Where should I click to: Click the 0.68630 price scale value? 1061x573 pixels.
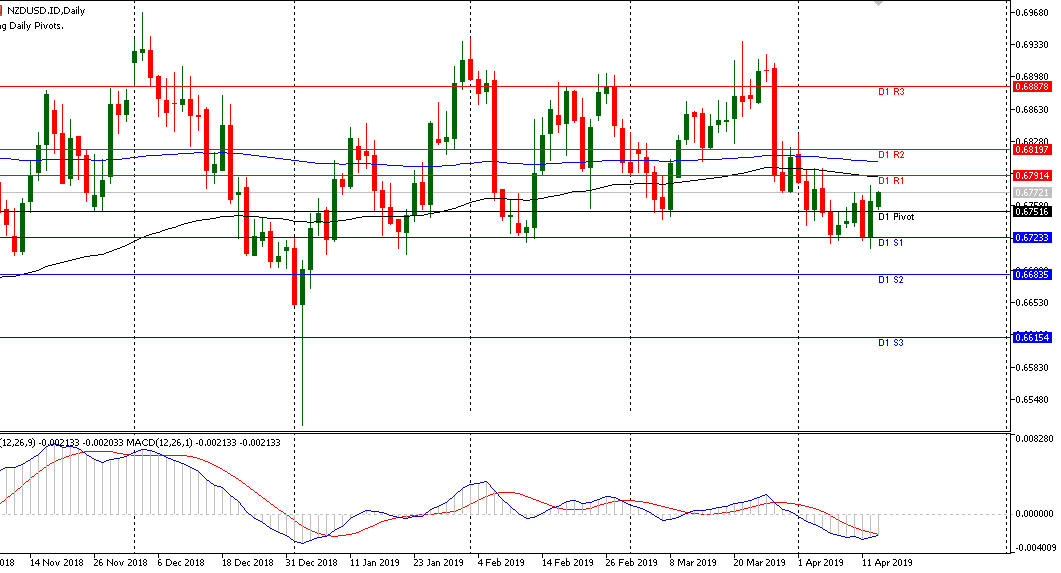1032,109
